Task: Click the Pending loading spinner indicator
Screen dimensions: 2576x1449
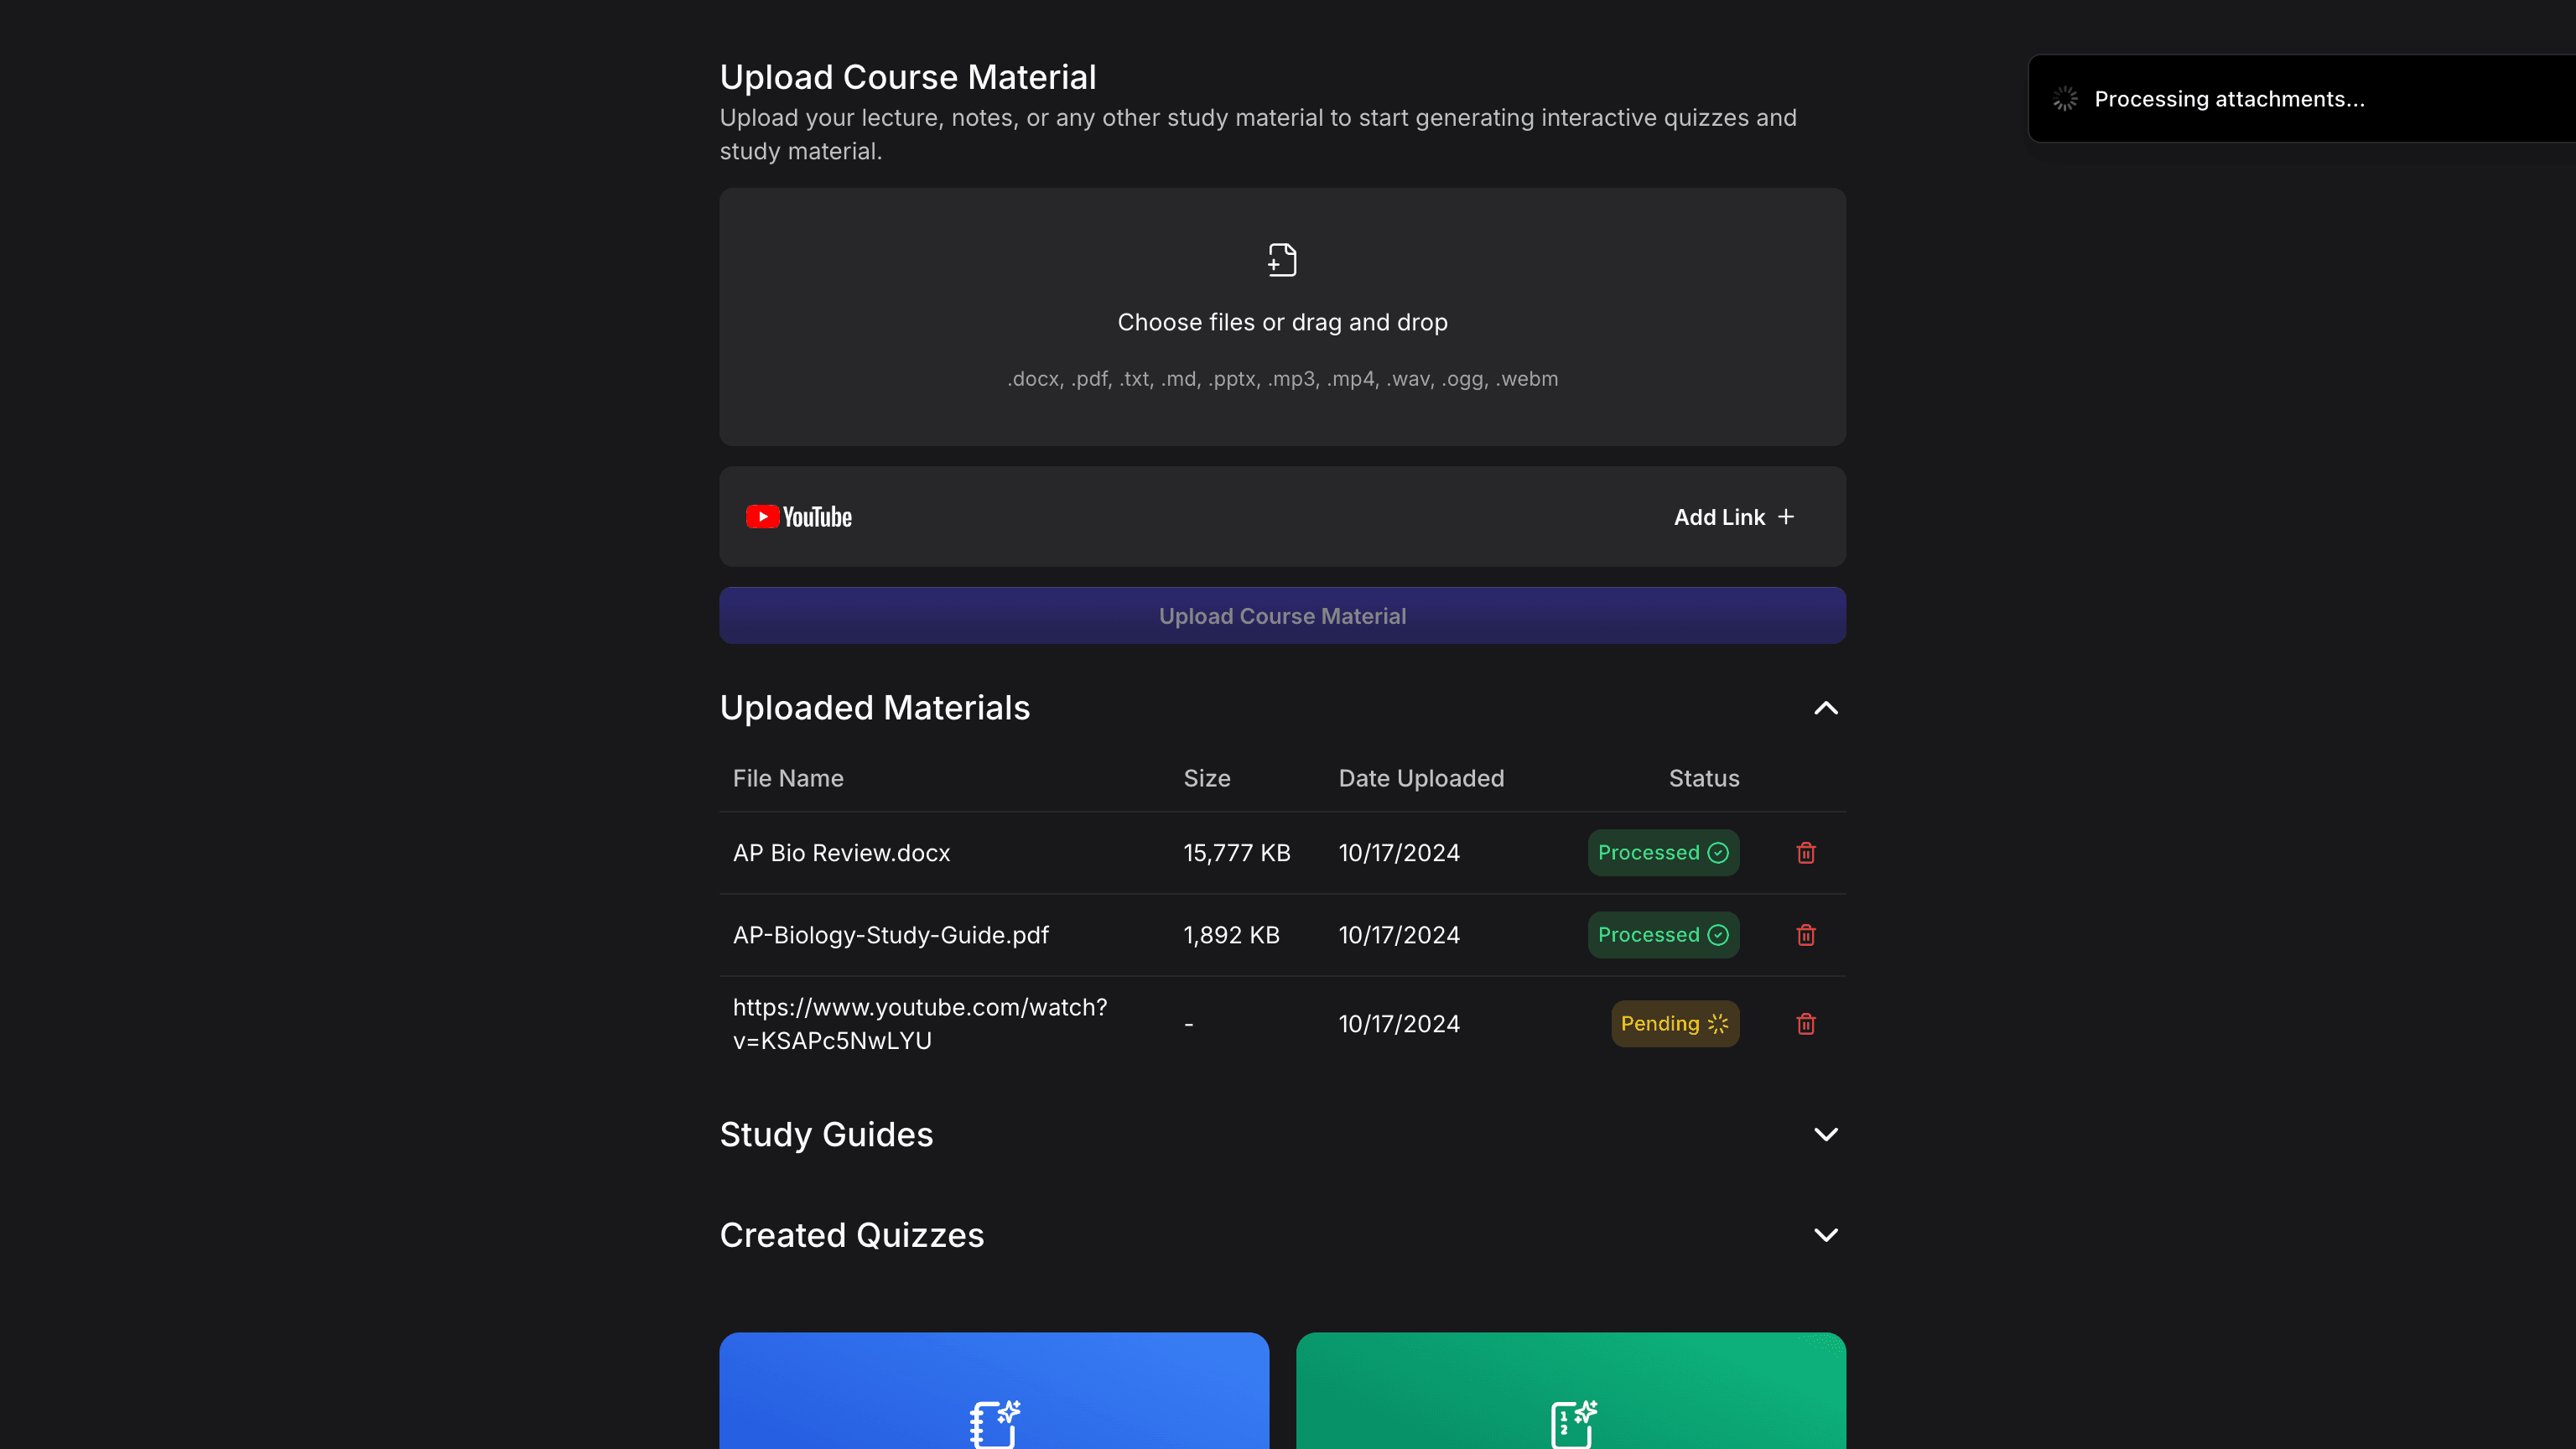Action: point(1717,1024)
